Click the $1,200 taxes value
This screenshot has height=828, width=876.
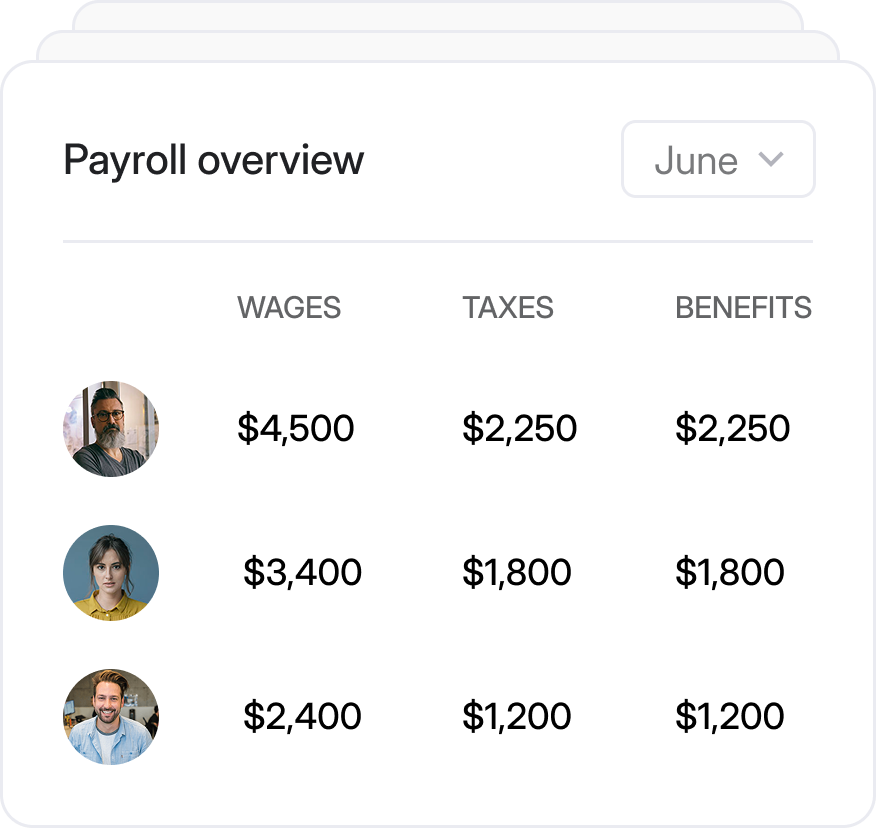517,717
